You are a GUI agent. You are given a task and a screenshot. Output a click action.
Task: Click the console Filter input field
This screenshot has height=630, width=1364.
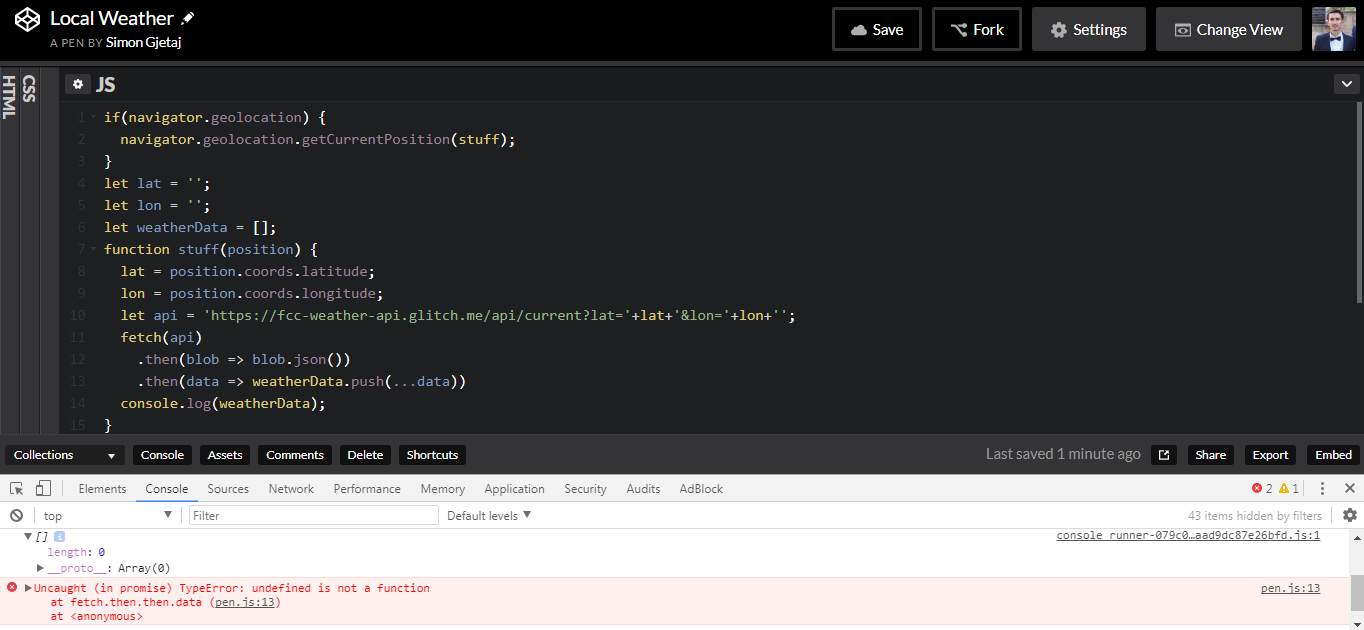tap(314, 516)
